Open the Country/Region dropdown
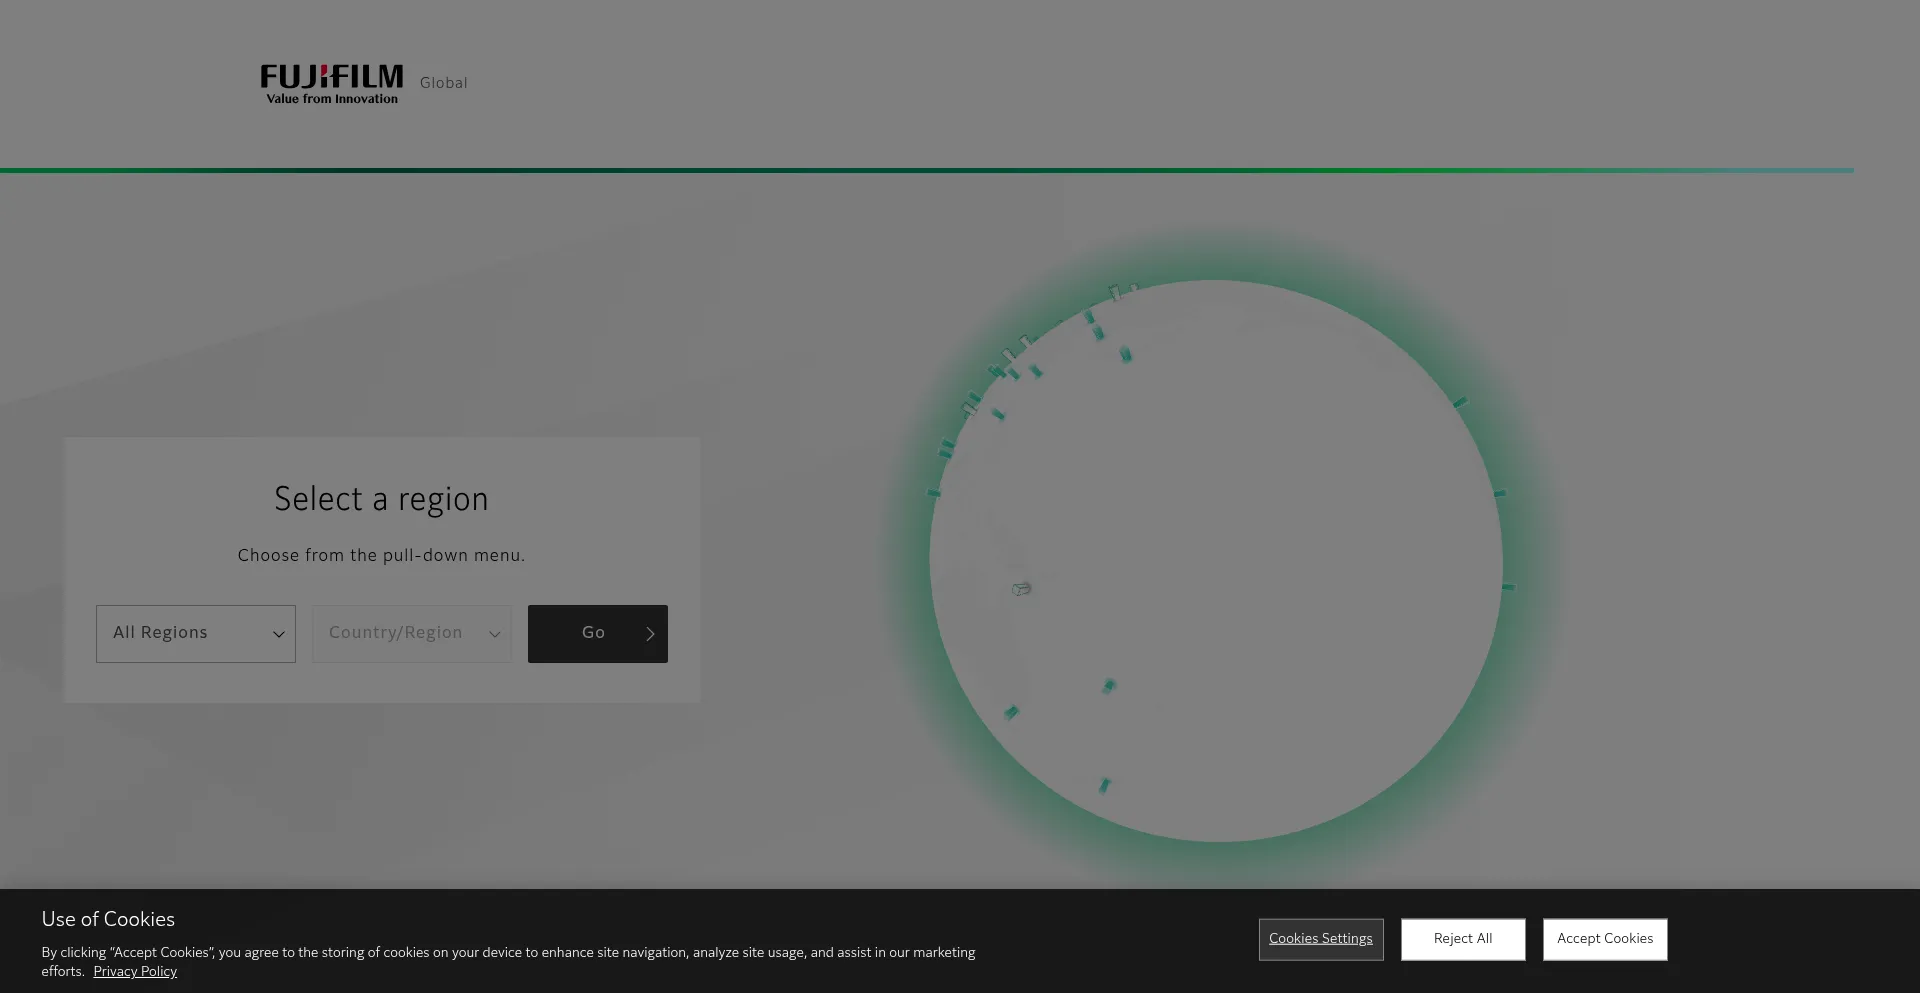 point(412,633)
